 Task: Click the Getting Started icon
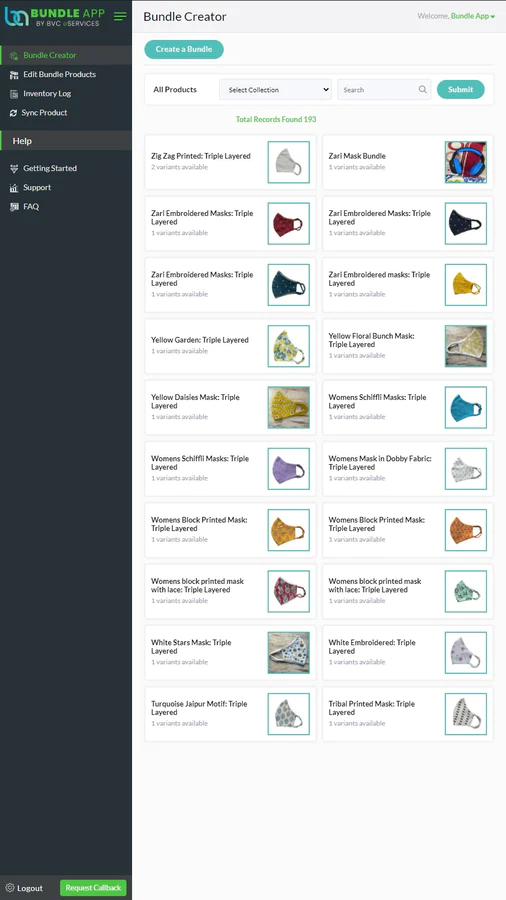pyautogui.click(x=14, y=169)
